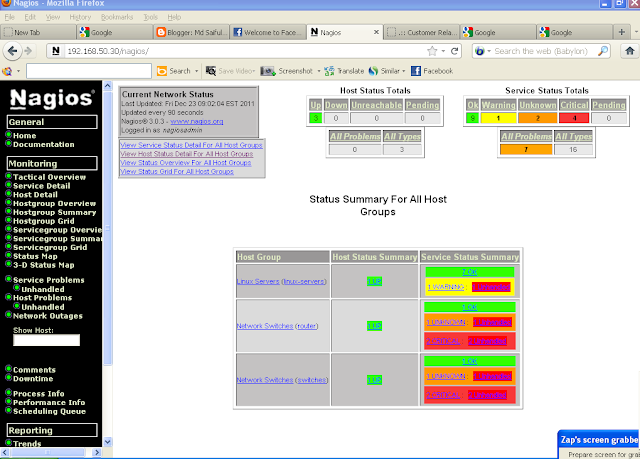
Task: Open the search engine selector dropdown
Action: [x=489, y=51]
